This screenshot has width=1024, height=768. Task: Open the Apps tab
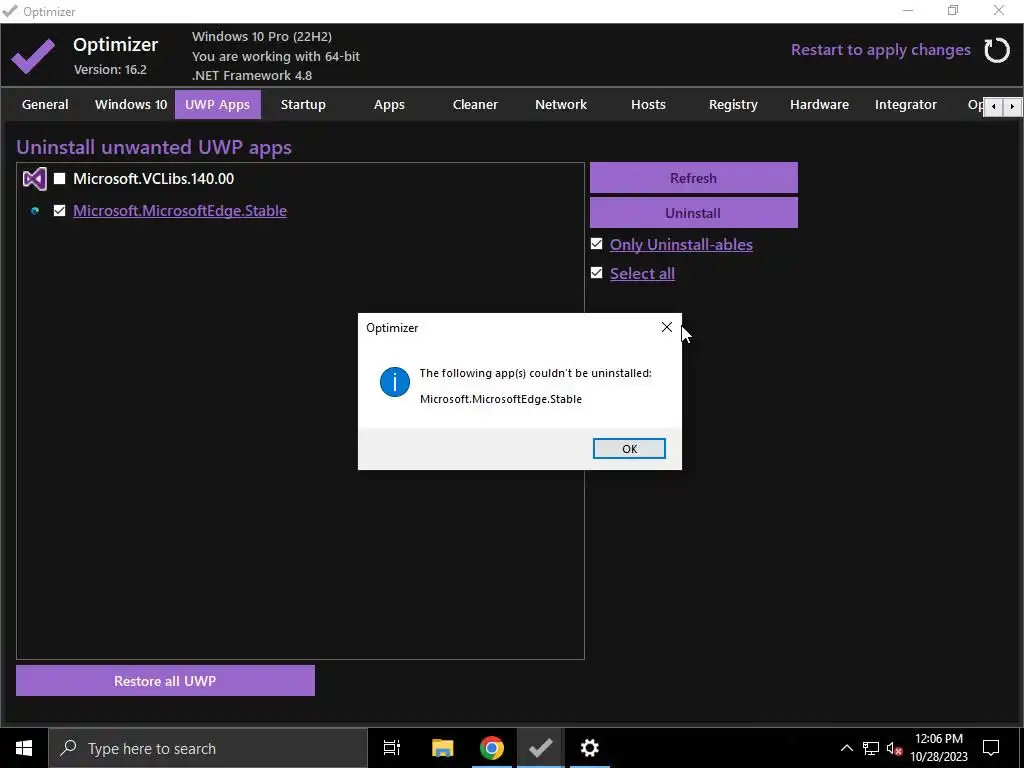pos(389,104)
